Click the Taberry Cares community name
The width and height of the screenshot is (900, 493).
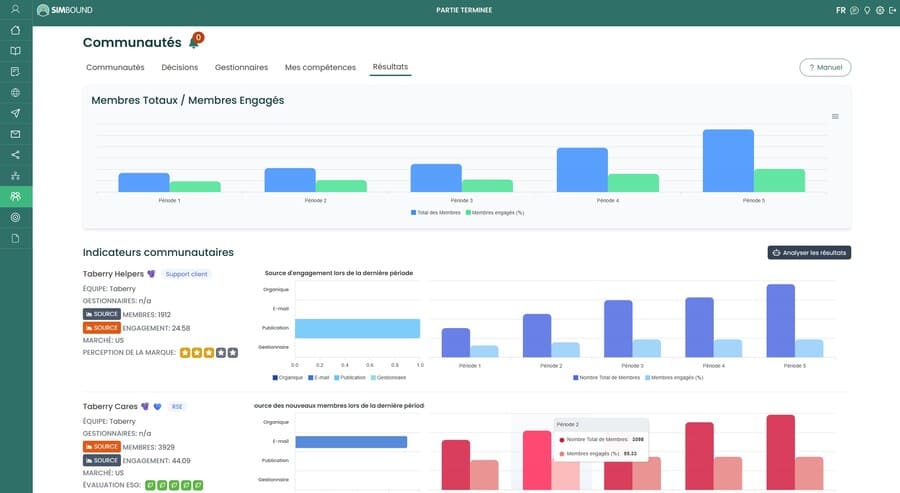110,406
